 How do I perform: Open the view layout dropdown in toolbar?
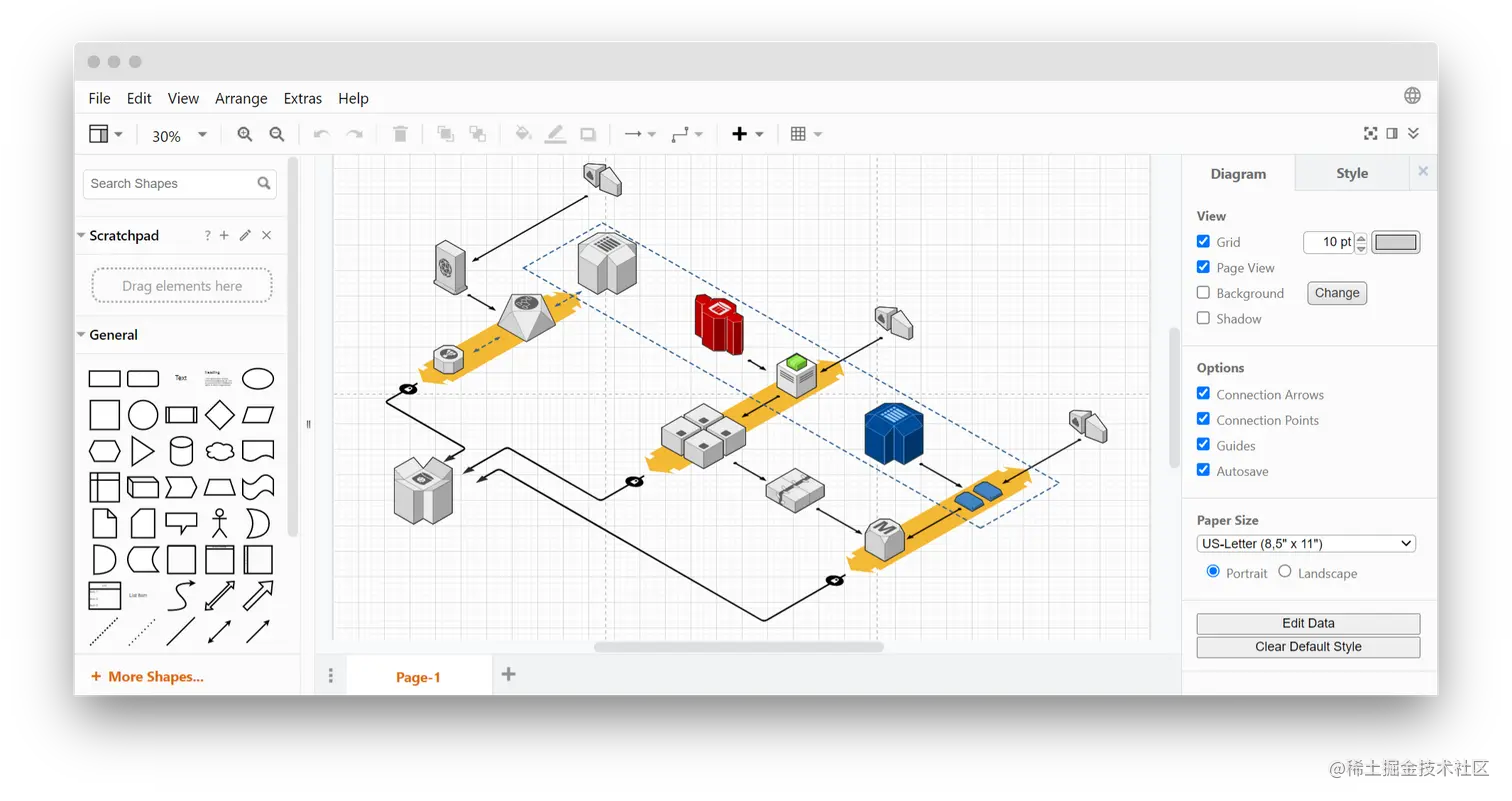coord(106,134)
